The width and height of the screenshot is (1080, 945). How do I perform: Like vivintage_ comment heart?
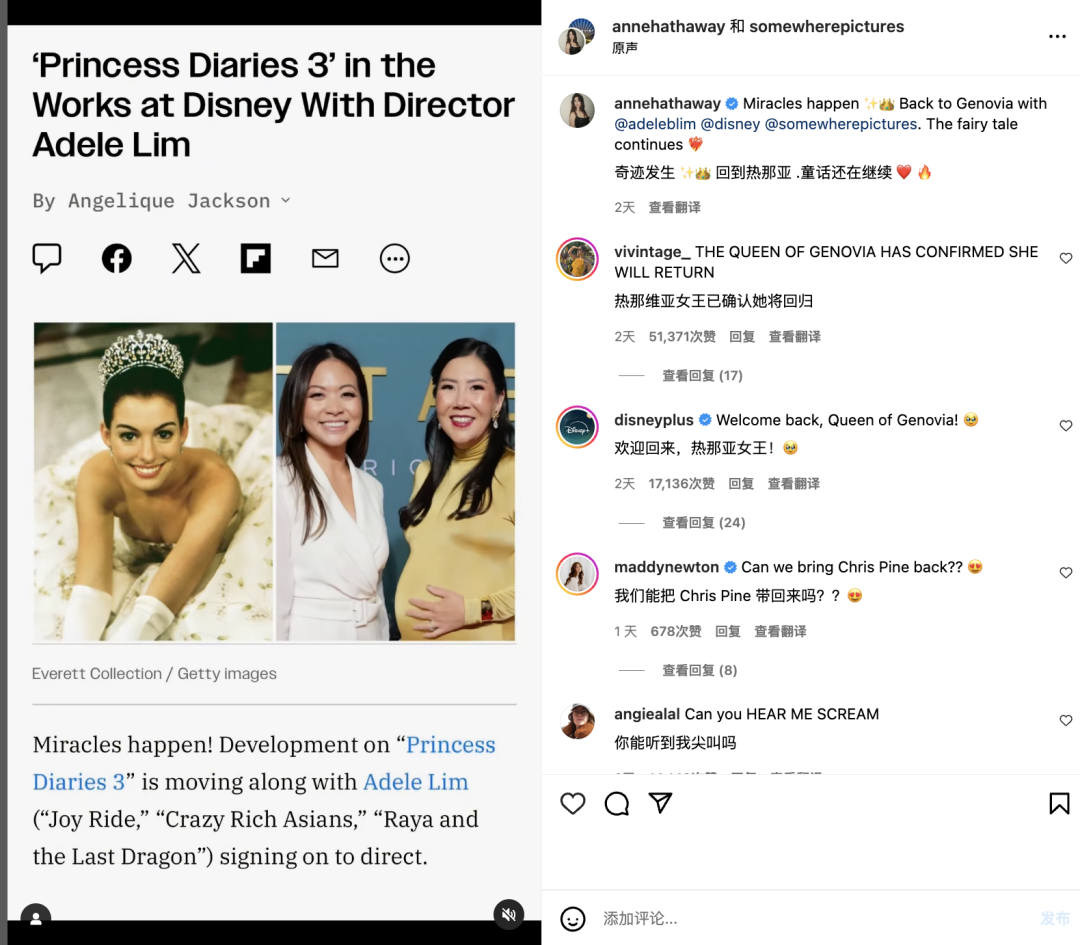(x=1066, y=258)
